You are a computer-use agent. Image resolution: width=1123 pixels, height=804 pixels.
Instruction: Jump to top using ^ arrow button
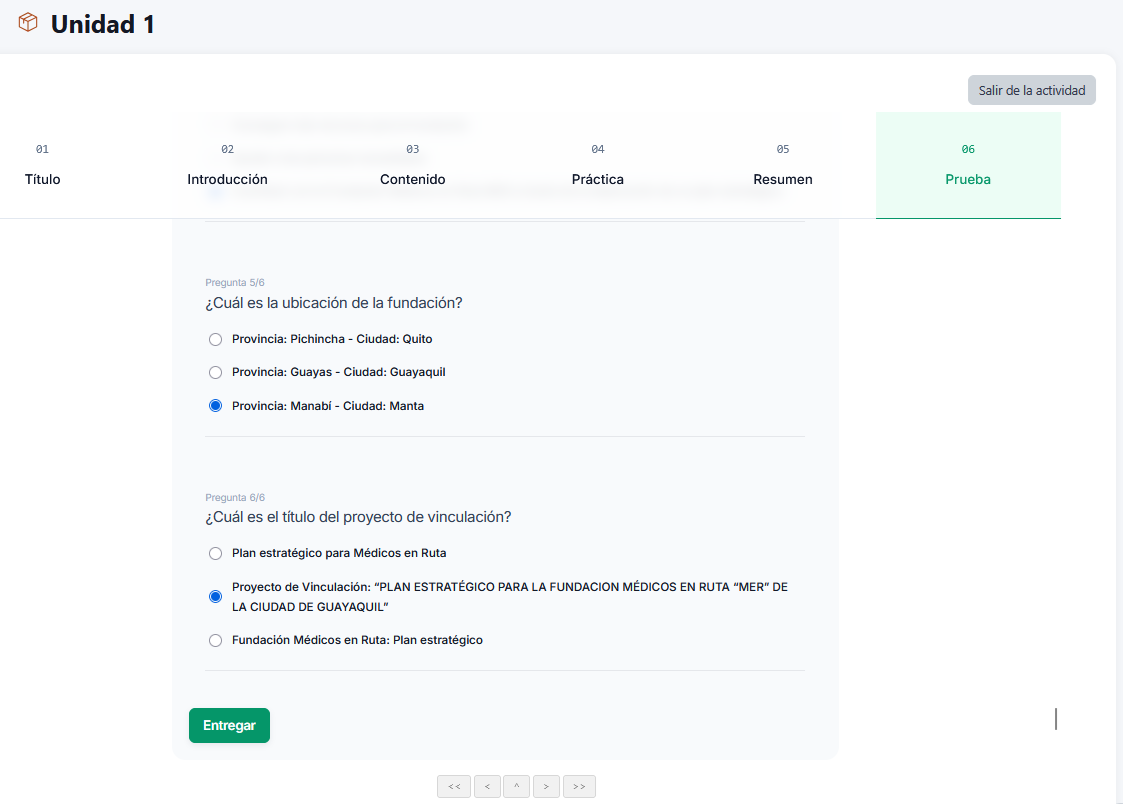pos(516,787)
